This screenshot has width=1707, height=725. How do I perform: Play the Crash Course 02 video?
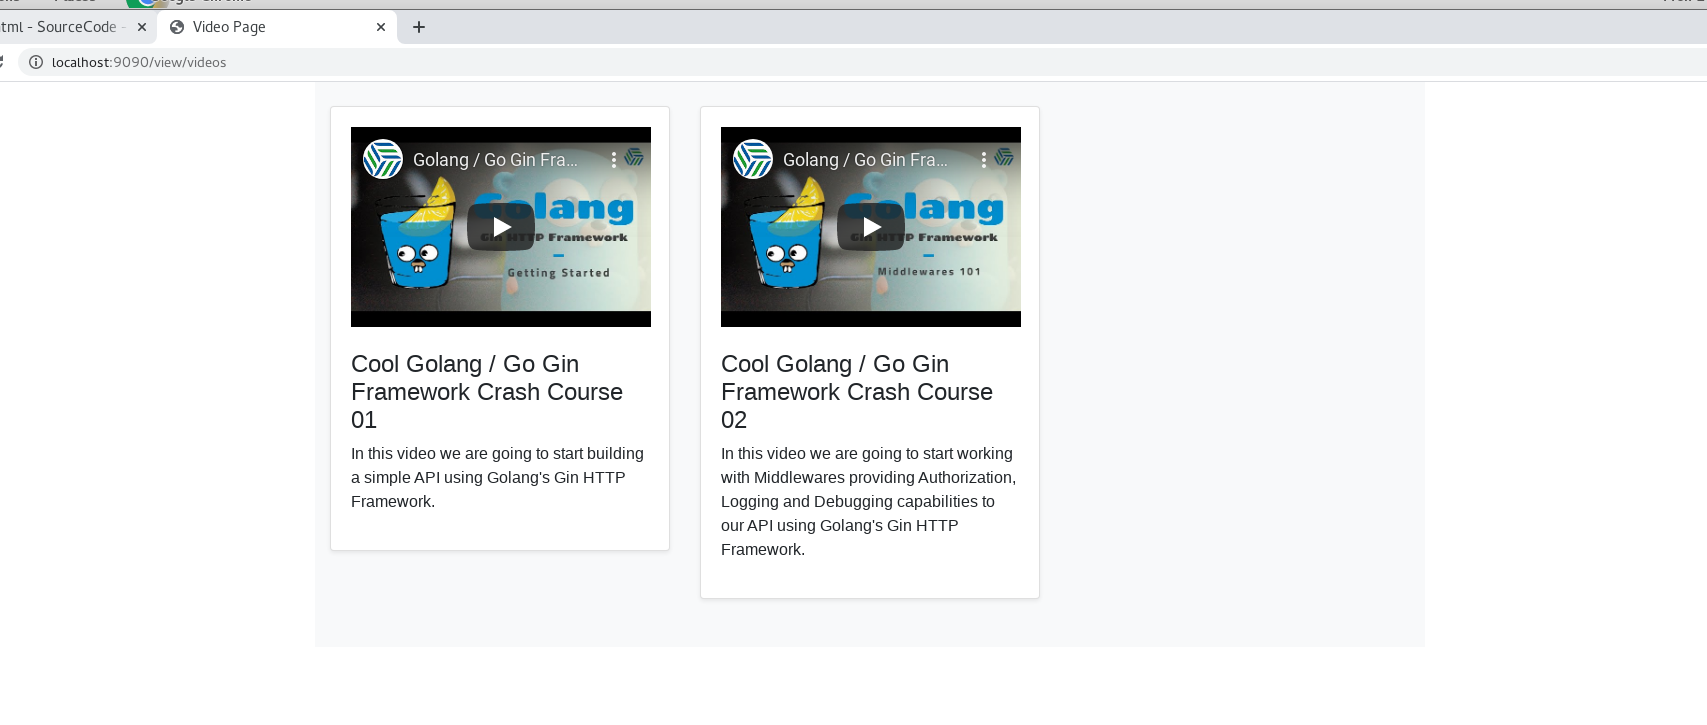(871, 227)
